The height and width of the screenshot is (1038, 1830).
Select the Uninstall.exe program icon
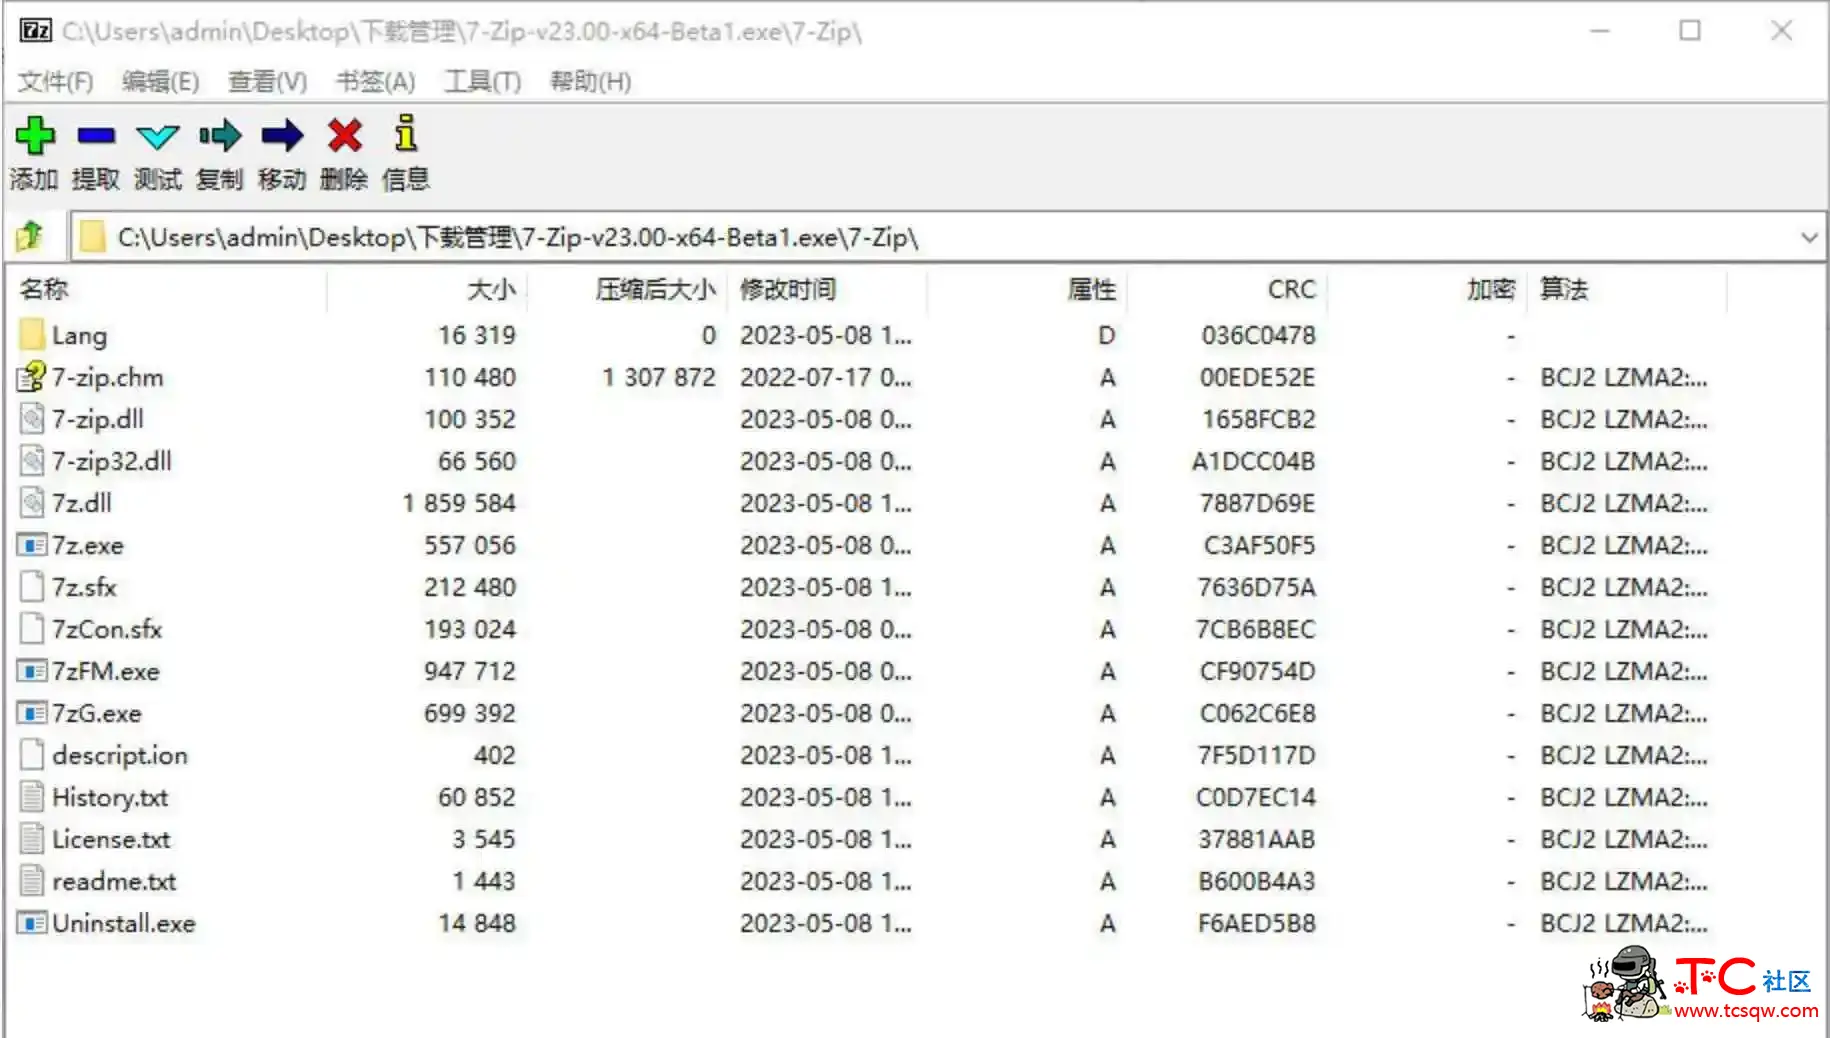click(x=32, y=923)
